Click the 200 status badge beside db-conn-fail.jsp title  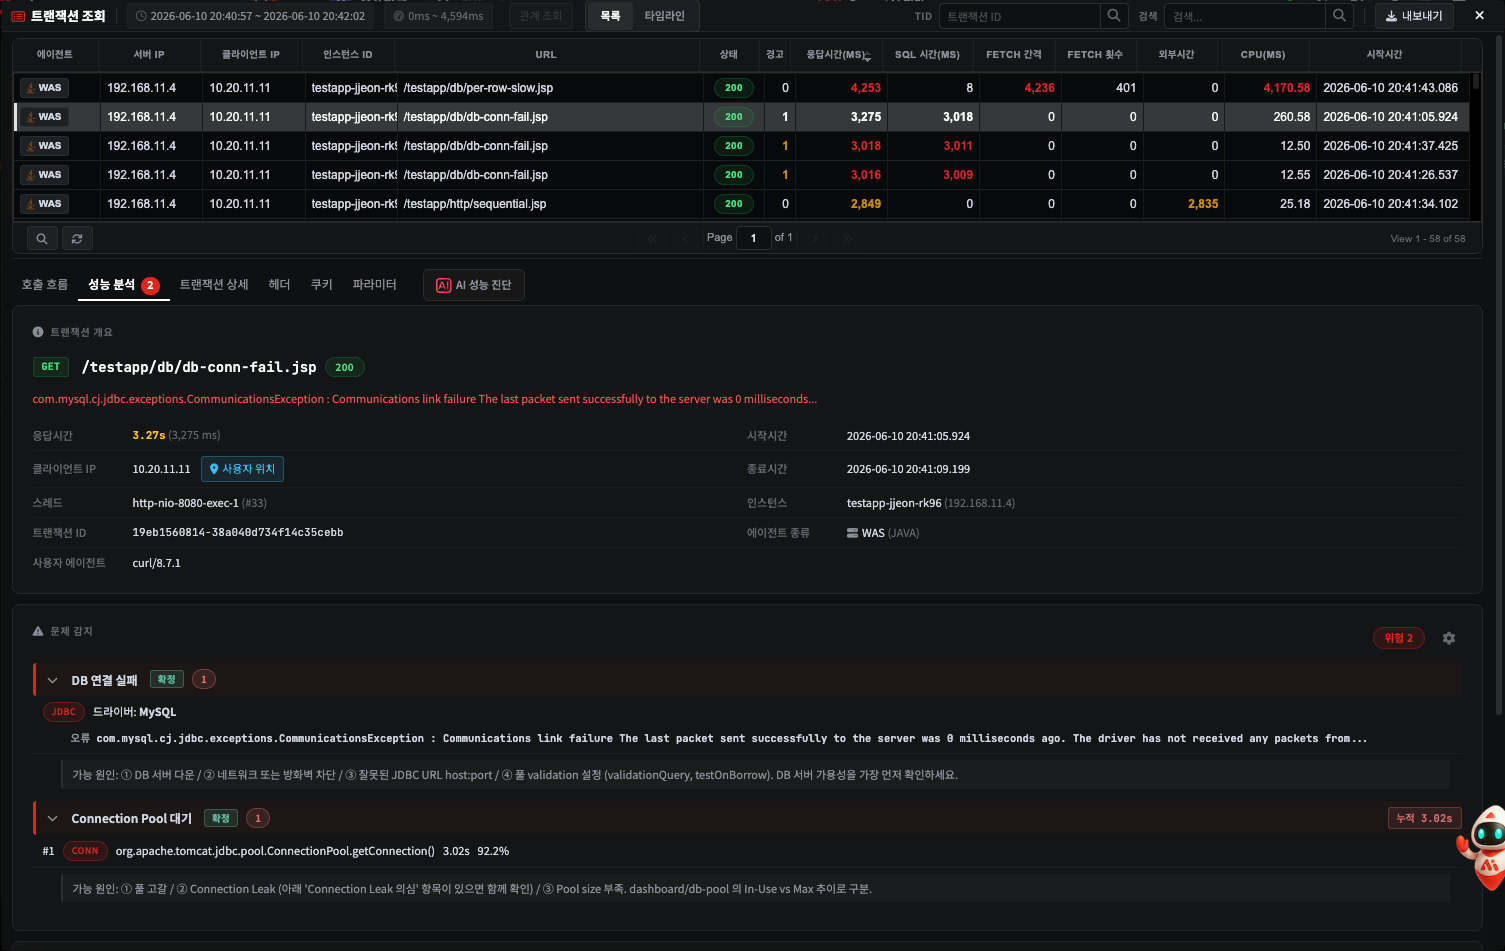pyautogui.click(x=344, y=368)
